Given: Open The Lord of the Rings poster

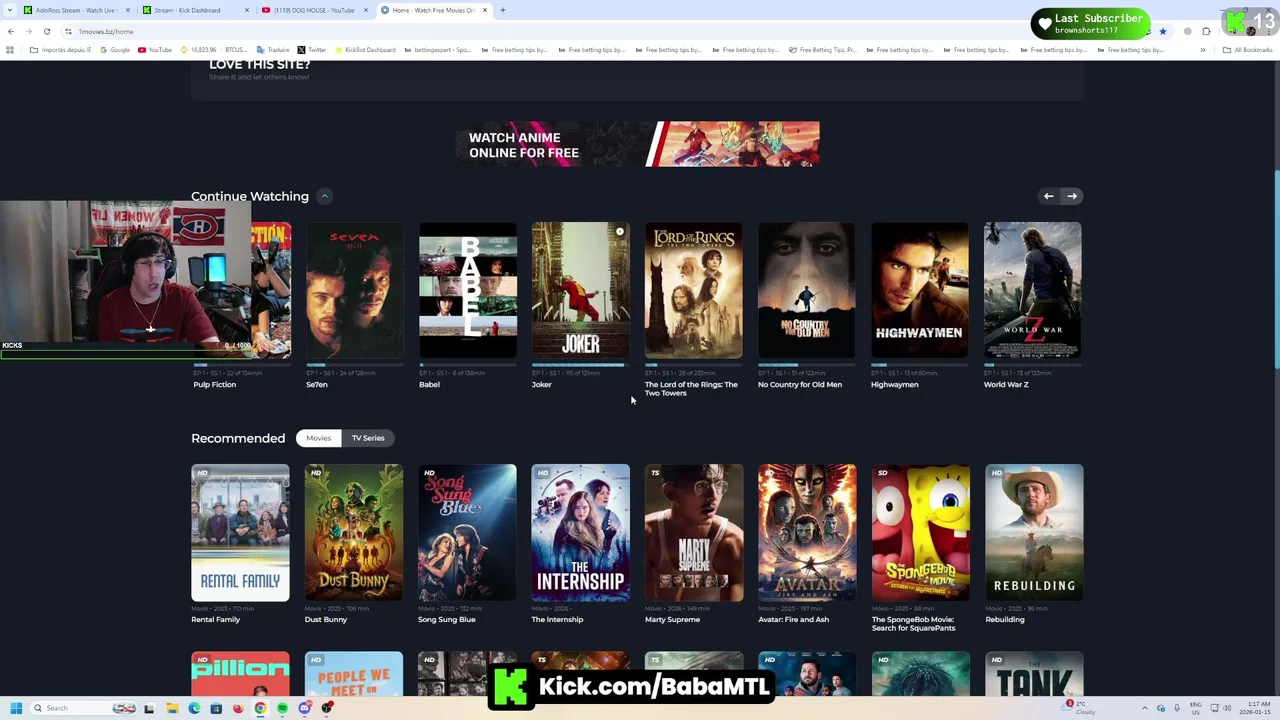Looking at the screenshot, I should pyautogui.click(x=693, y=290).
